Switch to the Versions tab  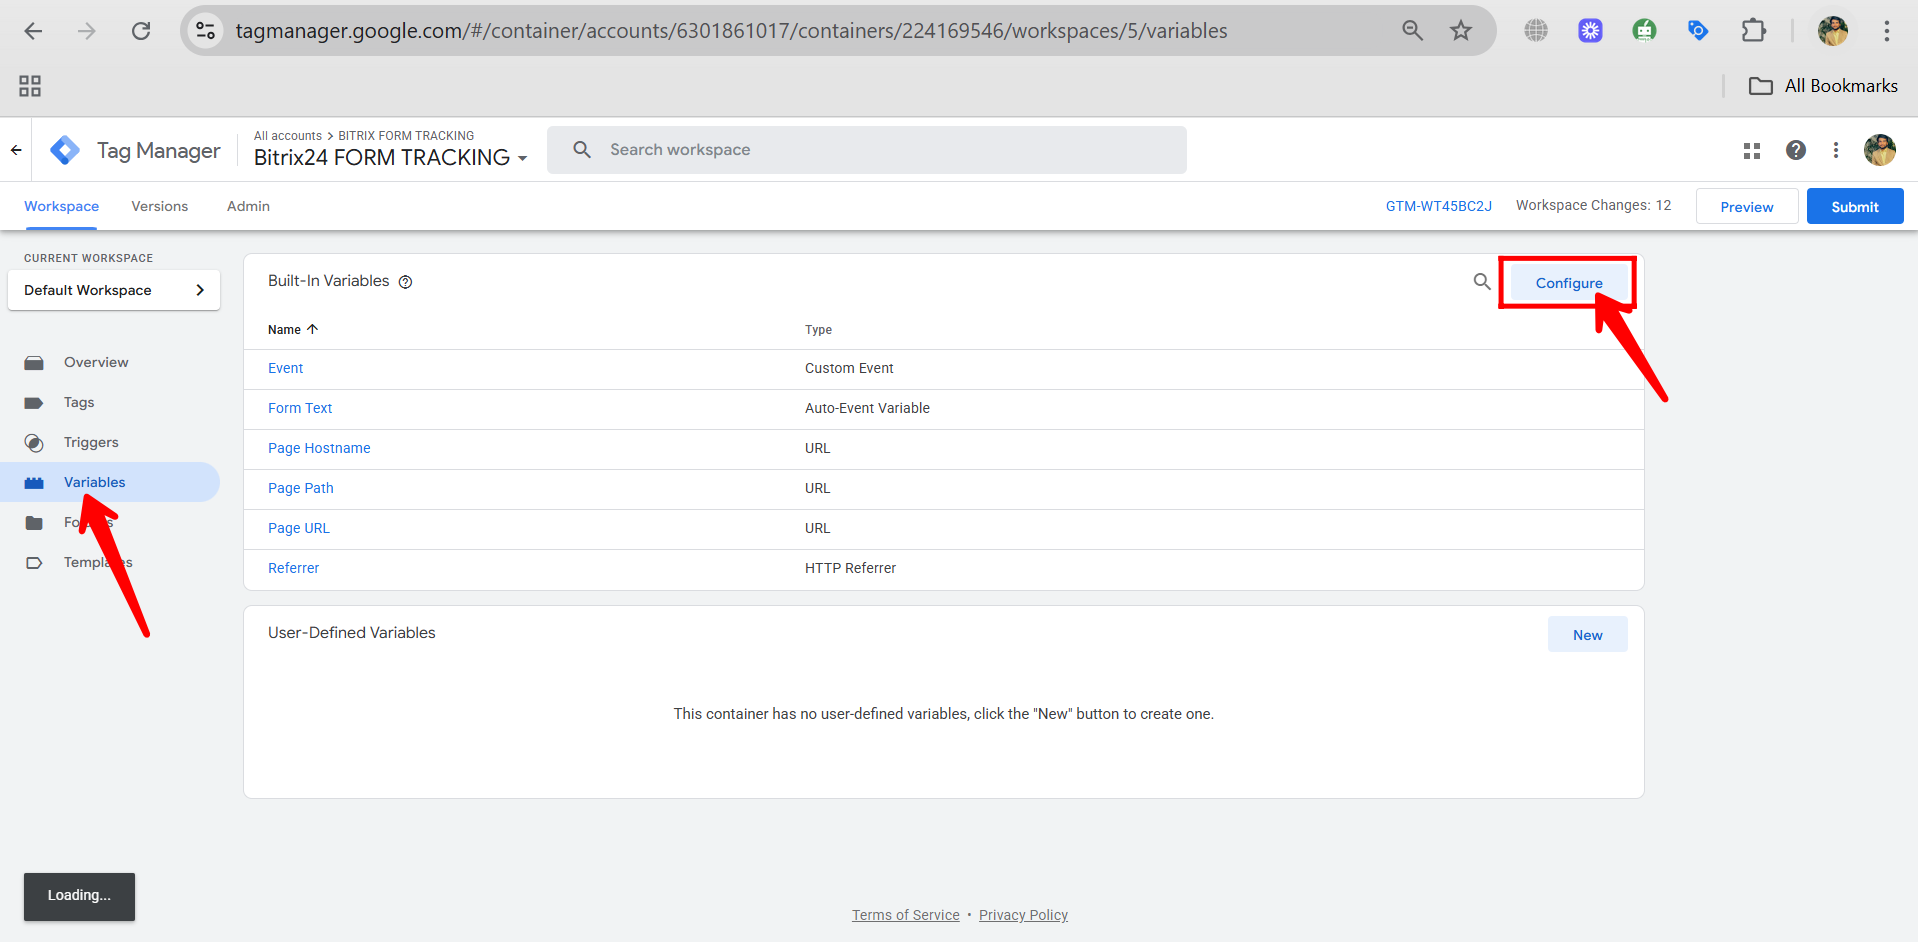pos(159,206)
